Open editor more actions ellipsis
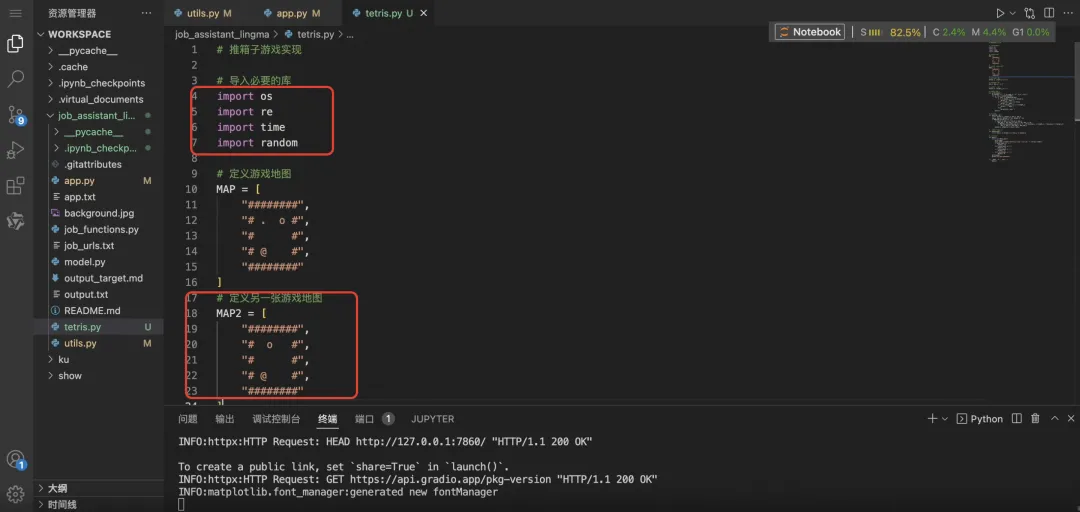 click(x=1068, y=13)
